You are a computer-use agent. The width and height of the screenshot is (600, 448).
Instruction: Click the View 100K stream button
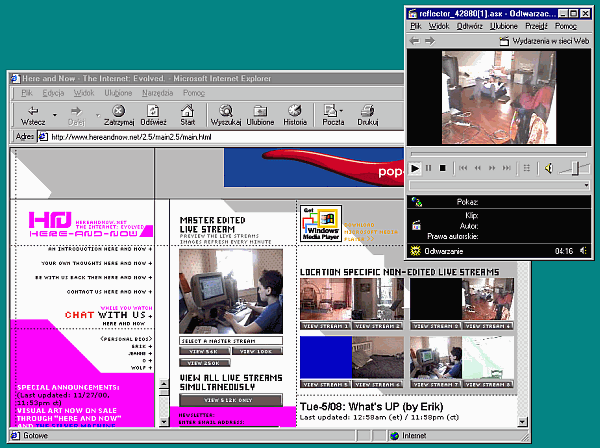[x=257, y=351]
